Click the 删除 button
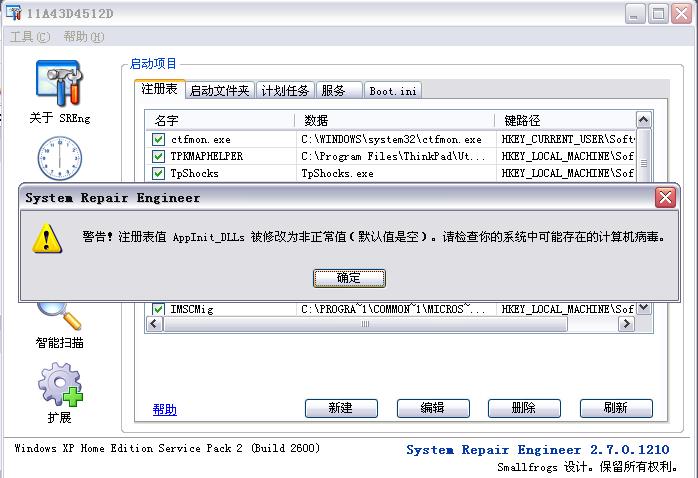 pos(524,408)
